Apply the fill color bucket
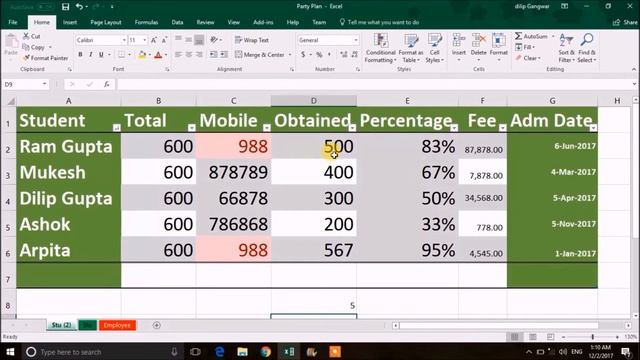 pyautogui.click(x=142, y=54)
